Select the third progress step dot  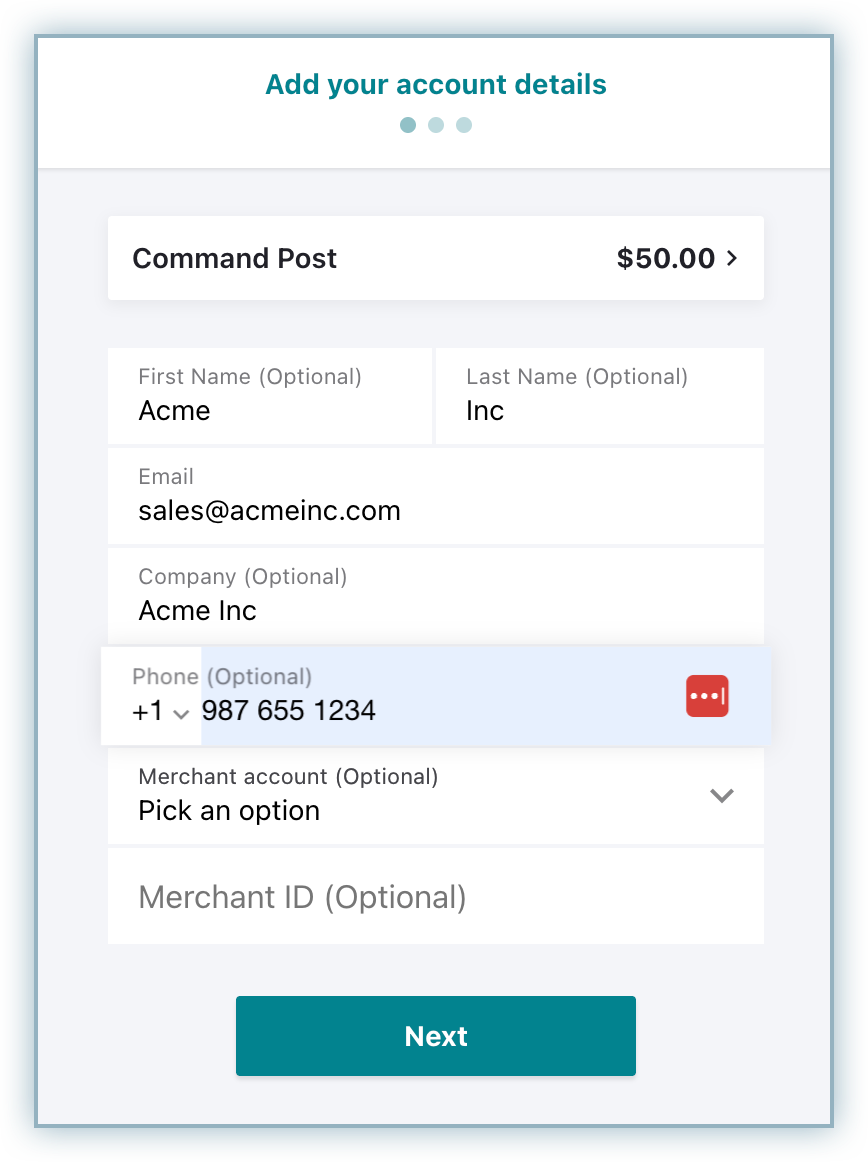pos(464,125)
